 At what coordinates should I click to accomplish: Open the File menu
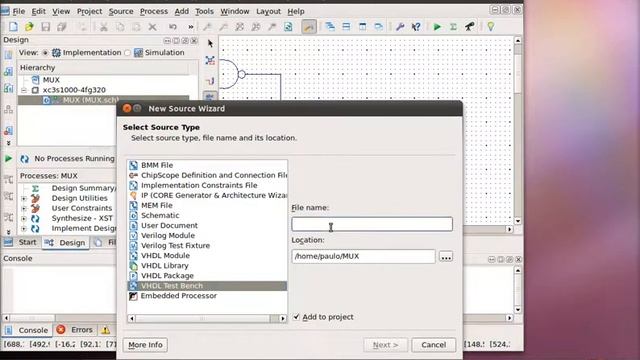click(19, 11)
